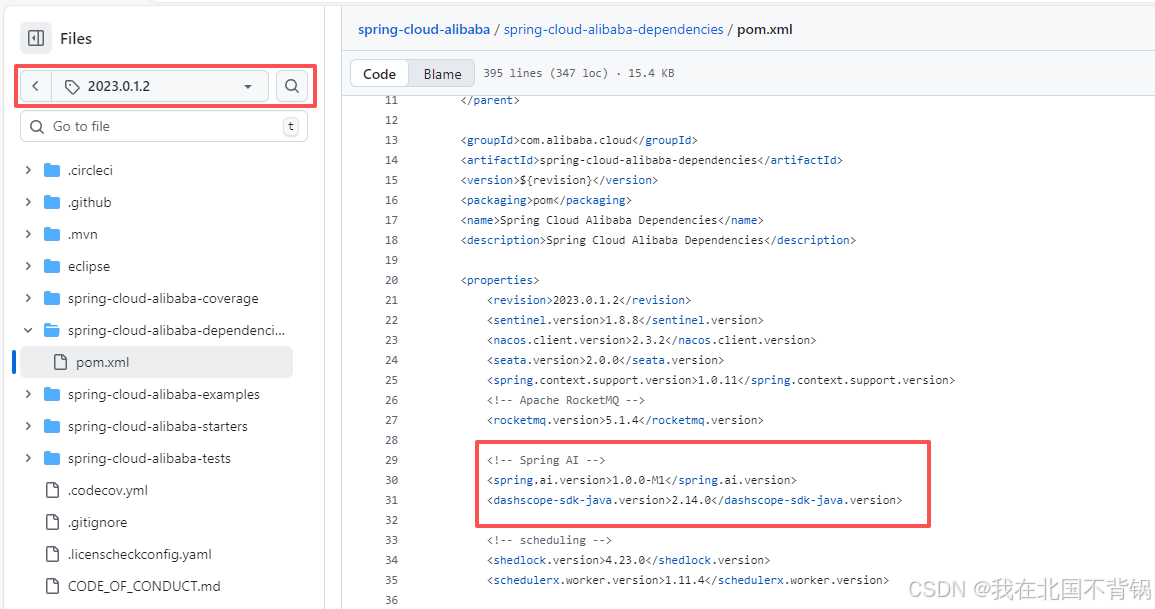1155x609 pixels.
Task: Click seata version value "2.0.0"
Action: 603,360
